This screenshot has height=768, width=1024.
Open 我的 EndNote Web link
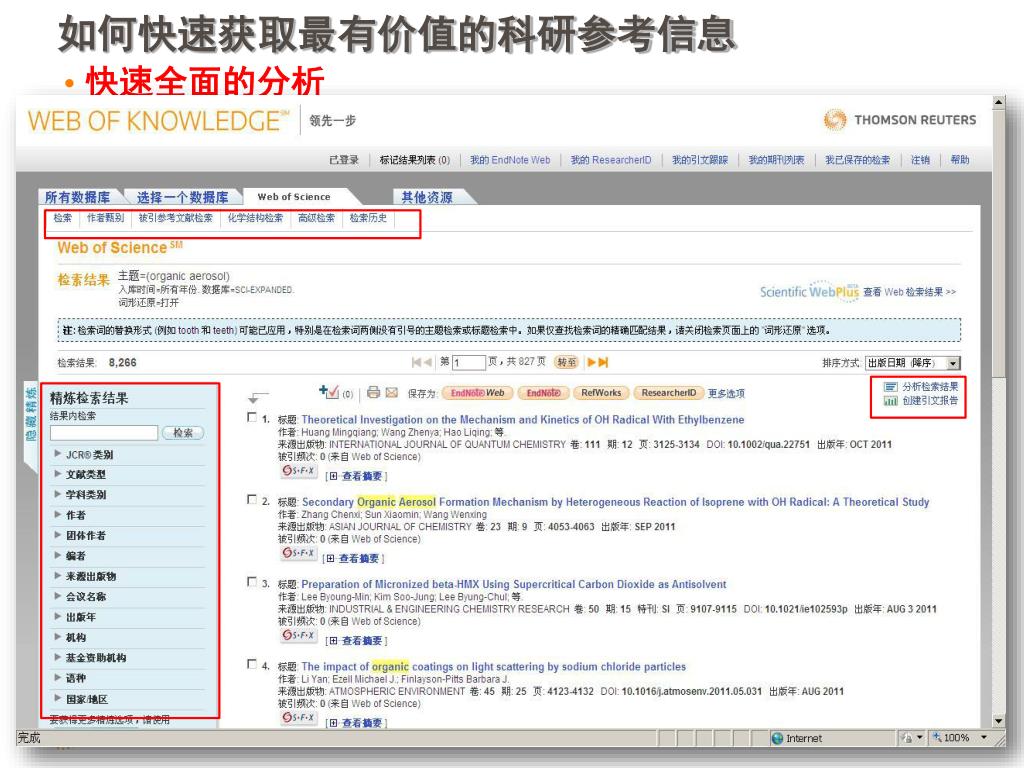coord(510,160)
